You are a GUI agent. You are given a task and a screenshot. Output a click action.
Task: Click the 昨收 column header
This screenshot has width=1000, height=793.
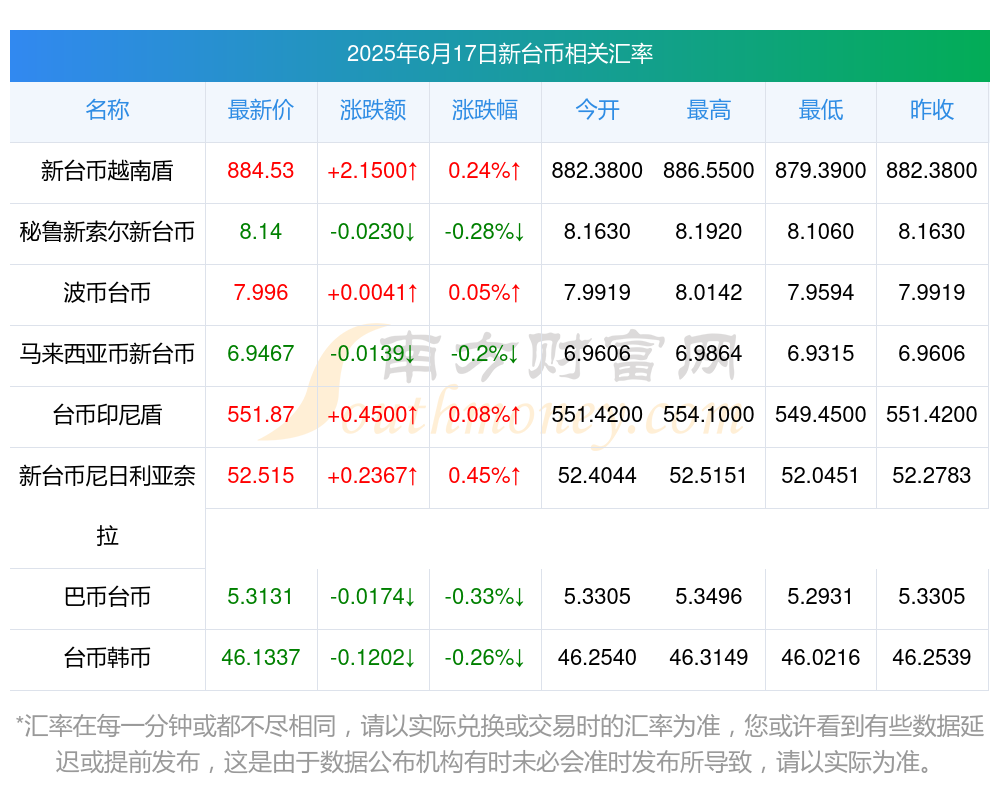[x=932, y=110]
